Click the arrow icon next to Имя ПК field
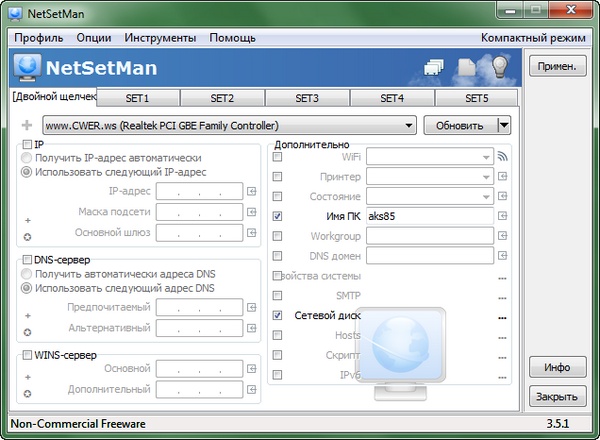 tap(503, 215)
